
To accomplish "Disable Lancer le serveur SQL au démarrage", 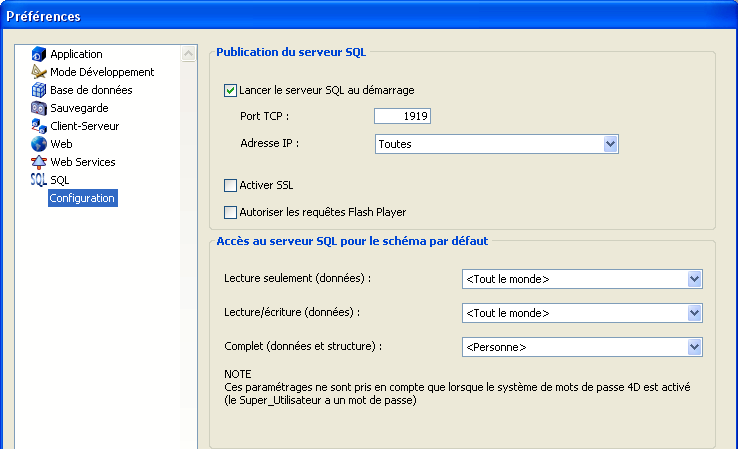I will [231, 90].
